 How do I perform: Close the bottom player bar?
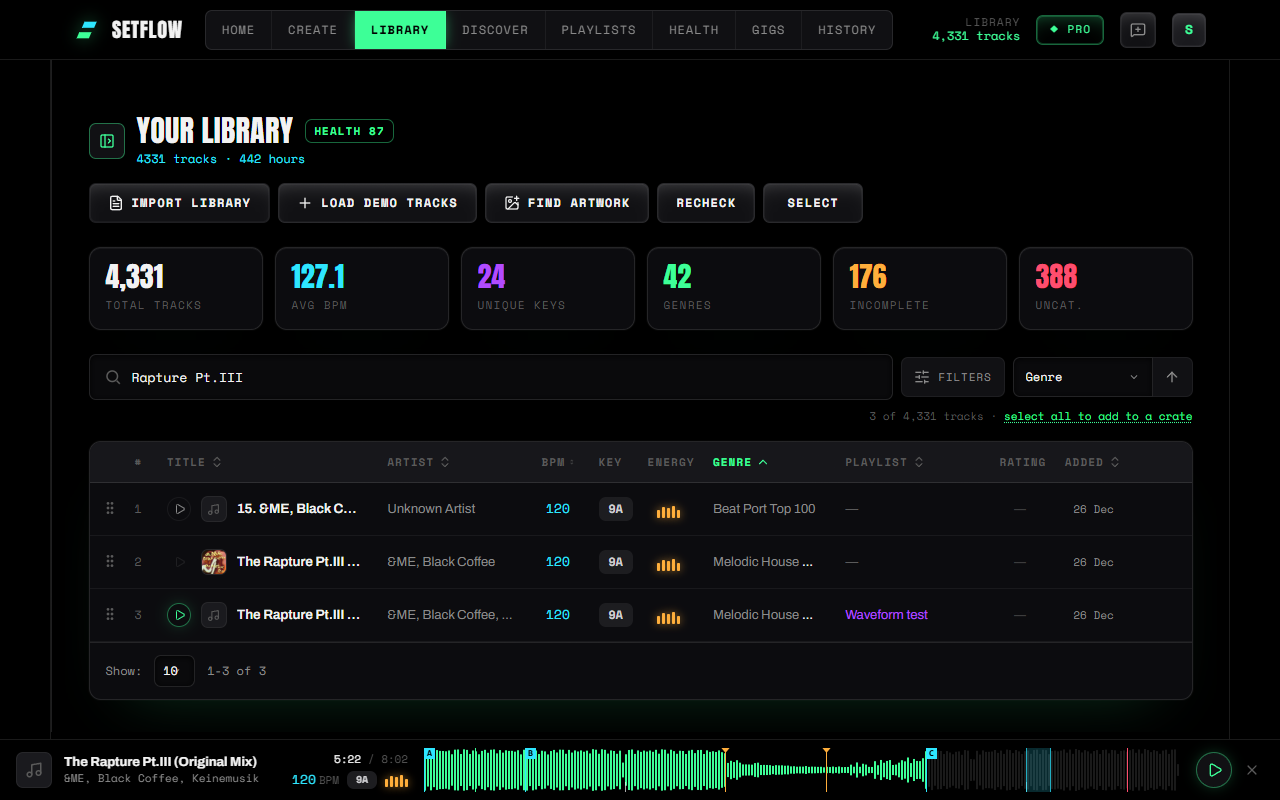(x=1251, y=770)
